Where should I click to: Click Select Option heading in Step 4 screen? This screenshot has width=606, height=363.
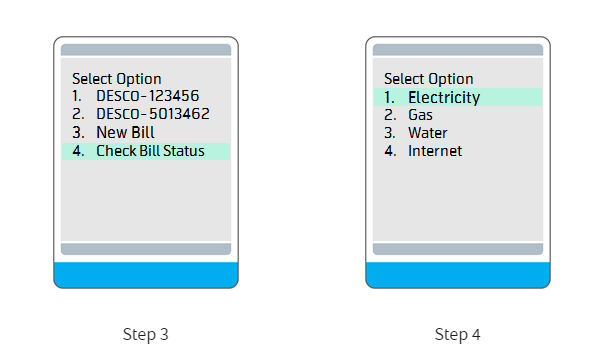(429, 79)
